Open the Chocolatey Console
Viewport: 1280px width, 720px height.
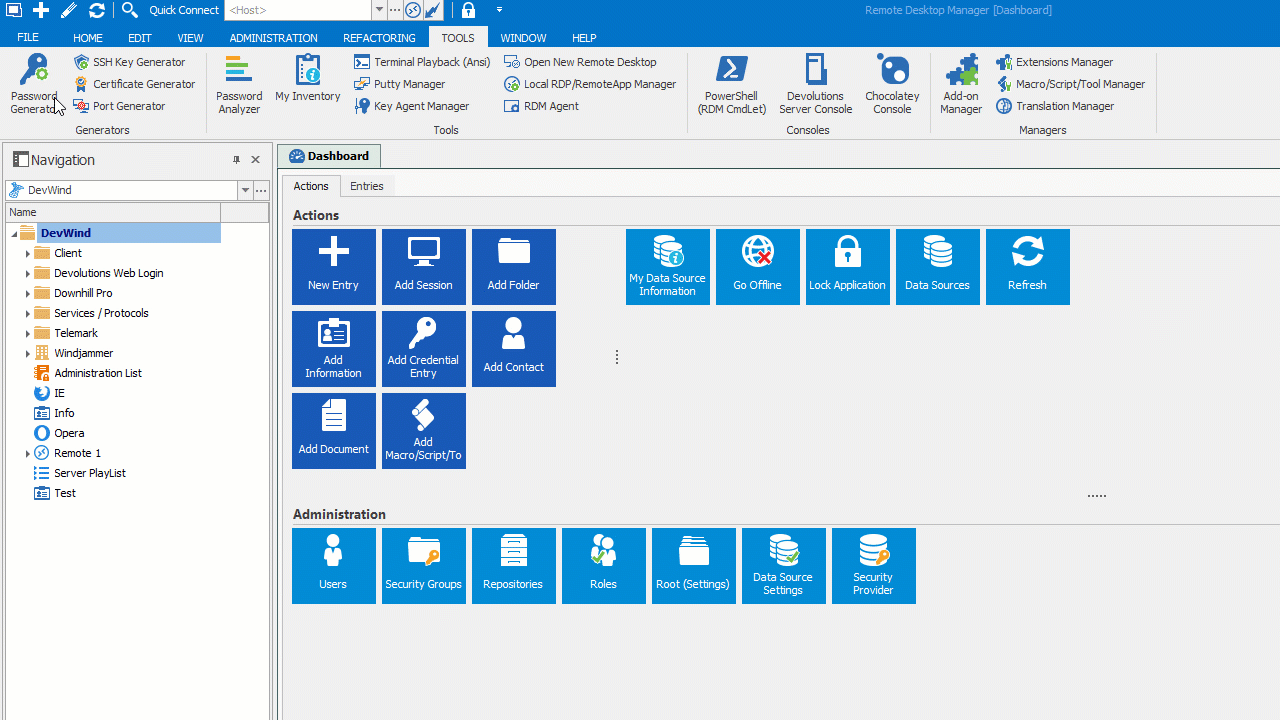[x=892, y=85]
